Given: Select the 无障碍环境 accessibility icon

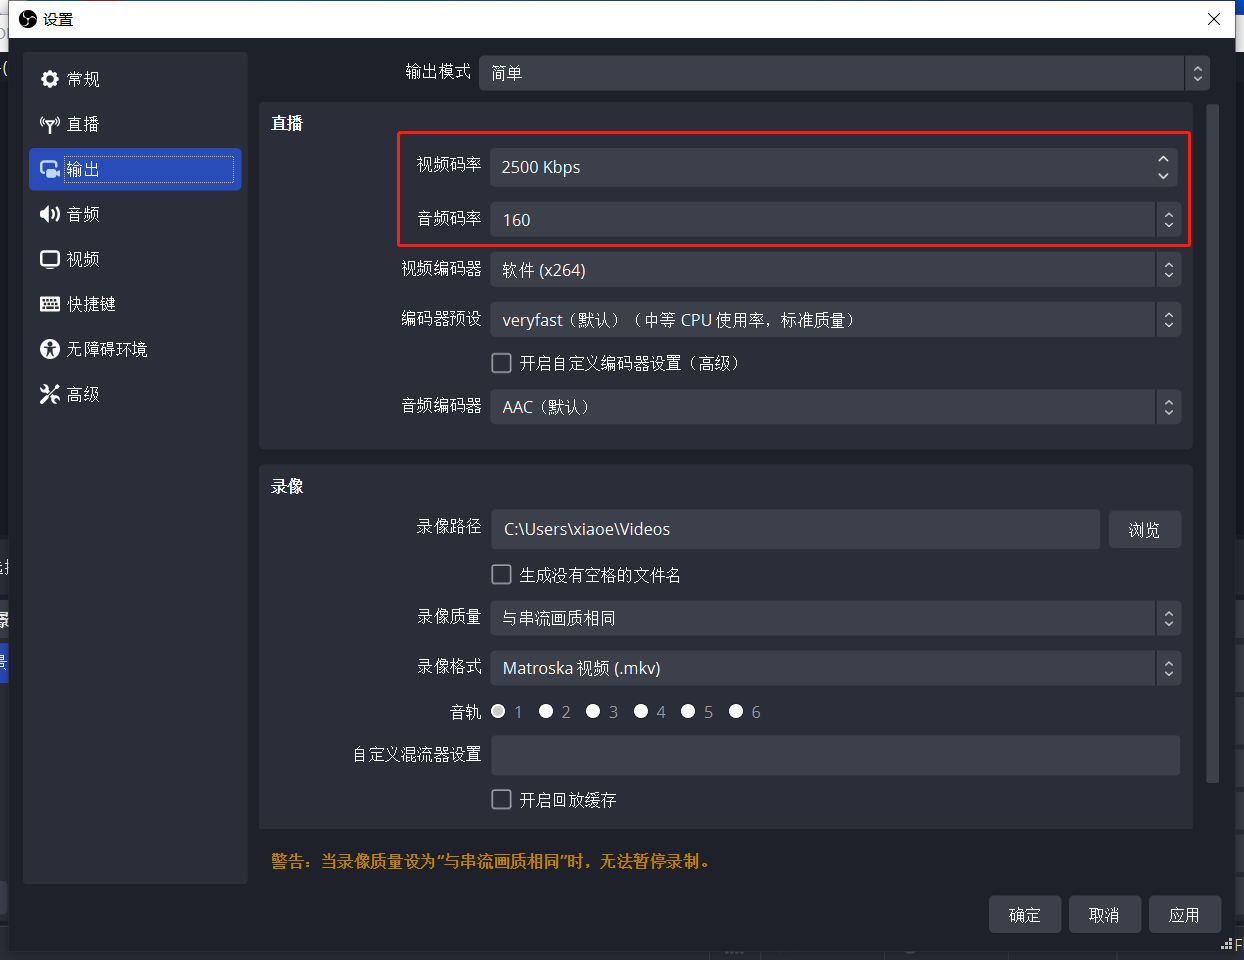Looking at the screenshot, I should coord(50,349).
